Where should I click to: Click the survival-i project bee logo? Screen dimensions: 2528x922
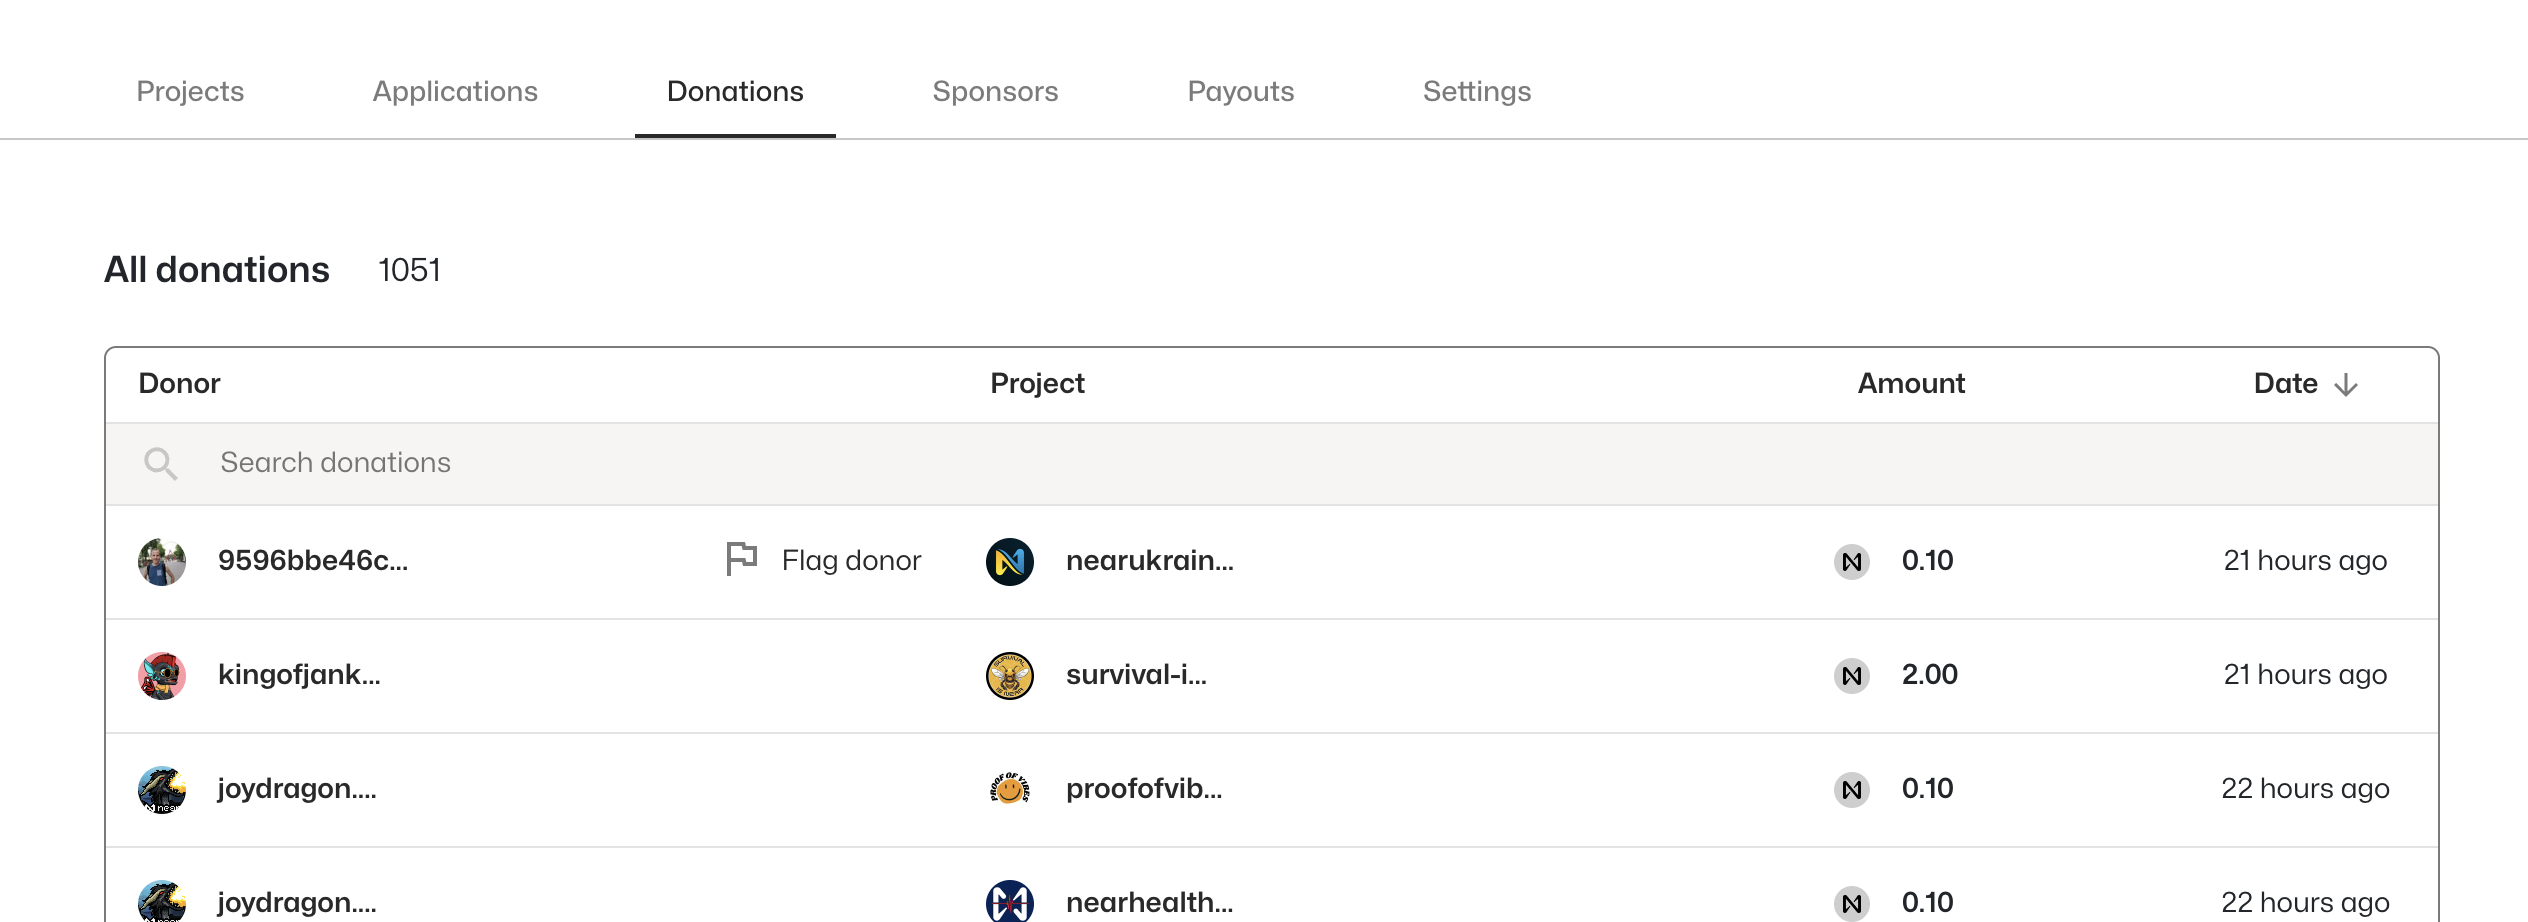[1009, 675]
